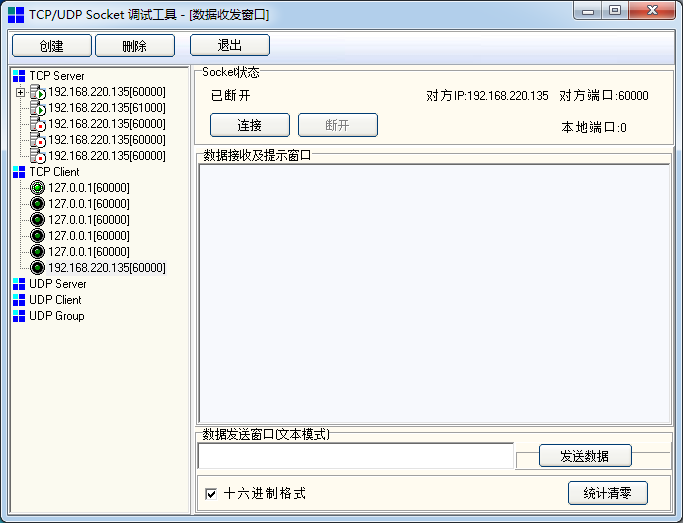
Task: Maximize the Socket tool window
Action: 615,10
